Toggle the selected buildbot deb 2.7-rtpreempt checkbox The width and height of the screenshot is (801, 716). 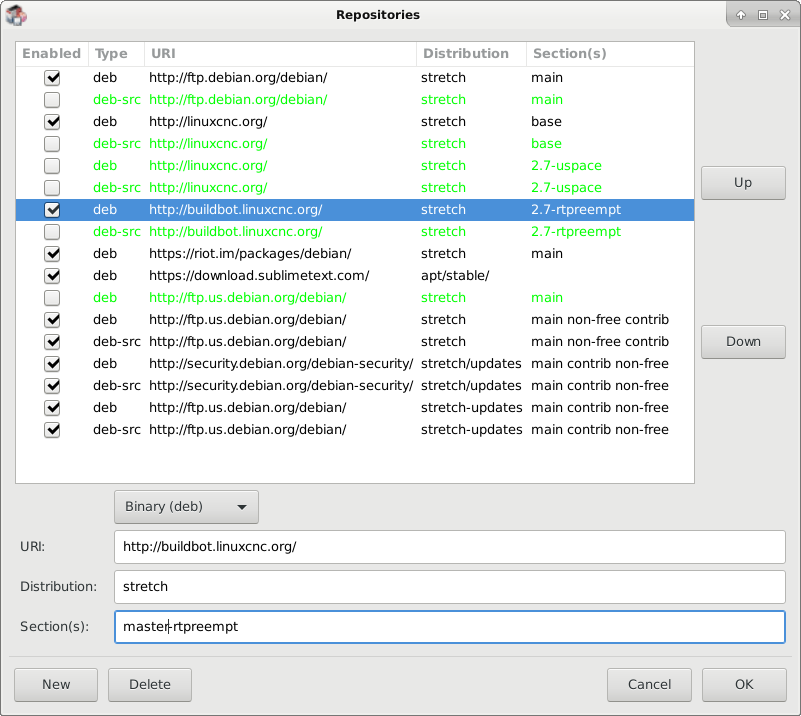(x=52, y=209)
